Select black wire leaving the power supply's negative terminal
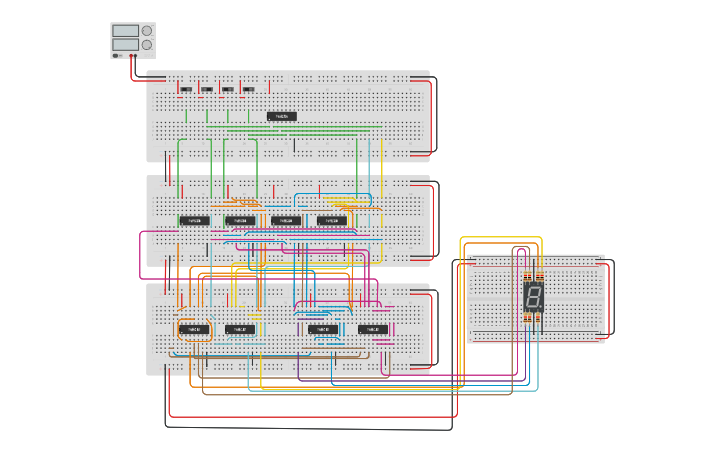725x453 pixels. click(136, 68)
